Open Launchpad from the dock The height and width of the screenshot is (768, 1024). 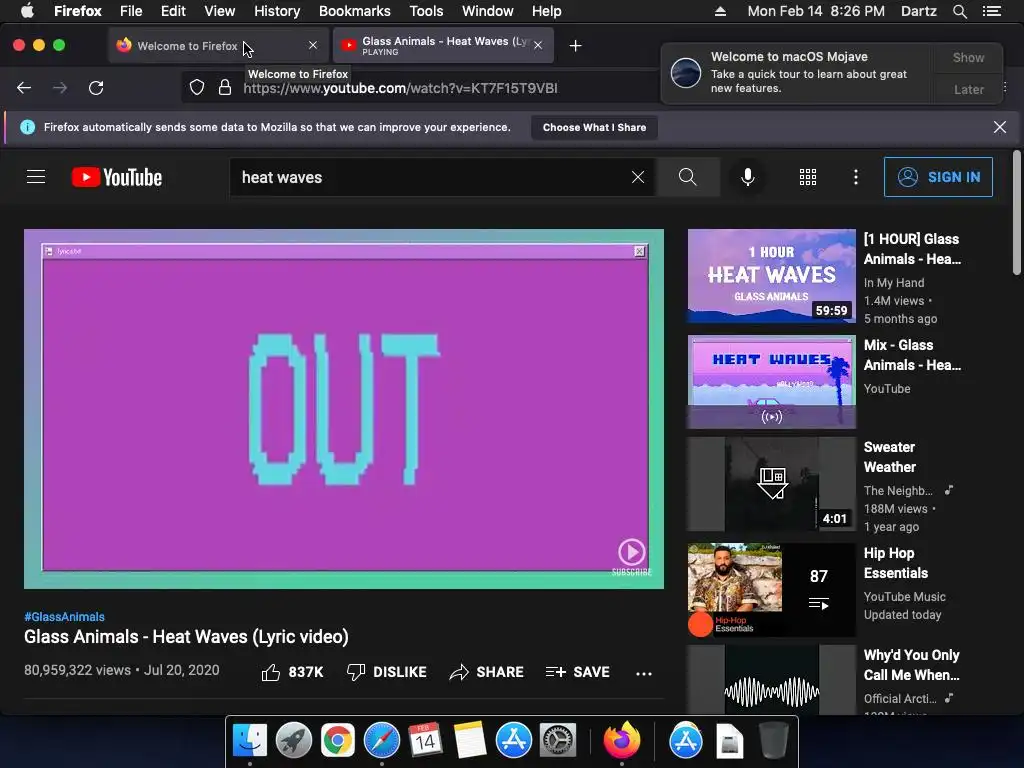(x=294, y=741)
